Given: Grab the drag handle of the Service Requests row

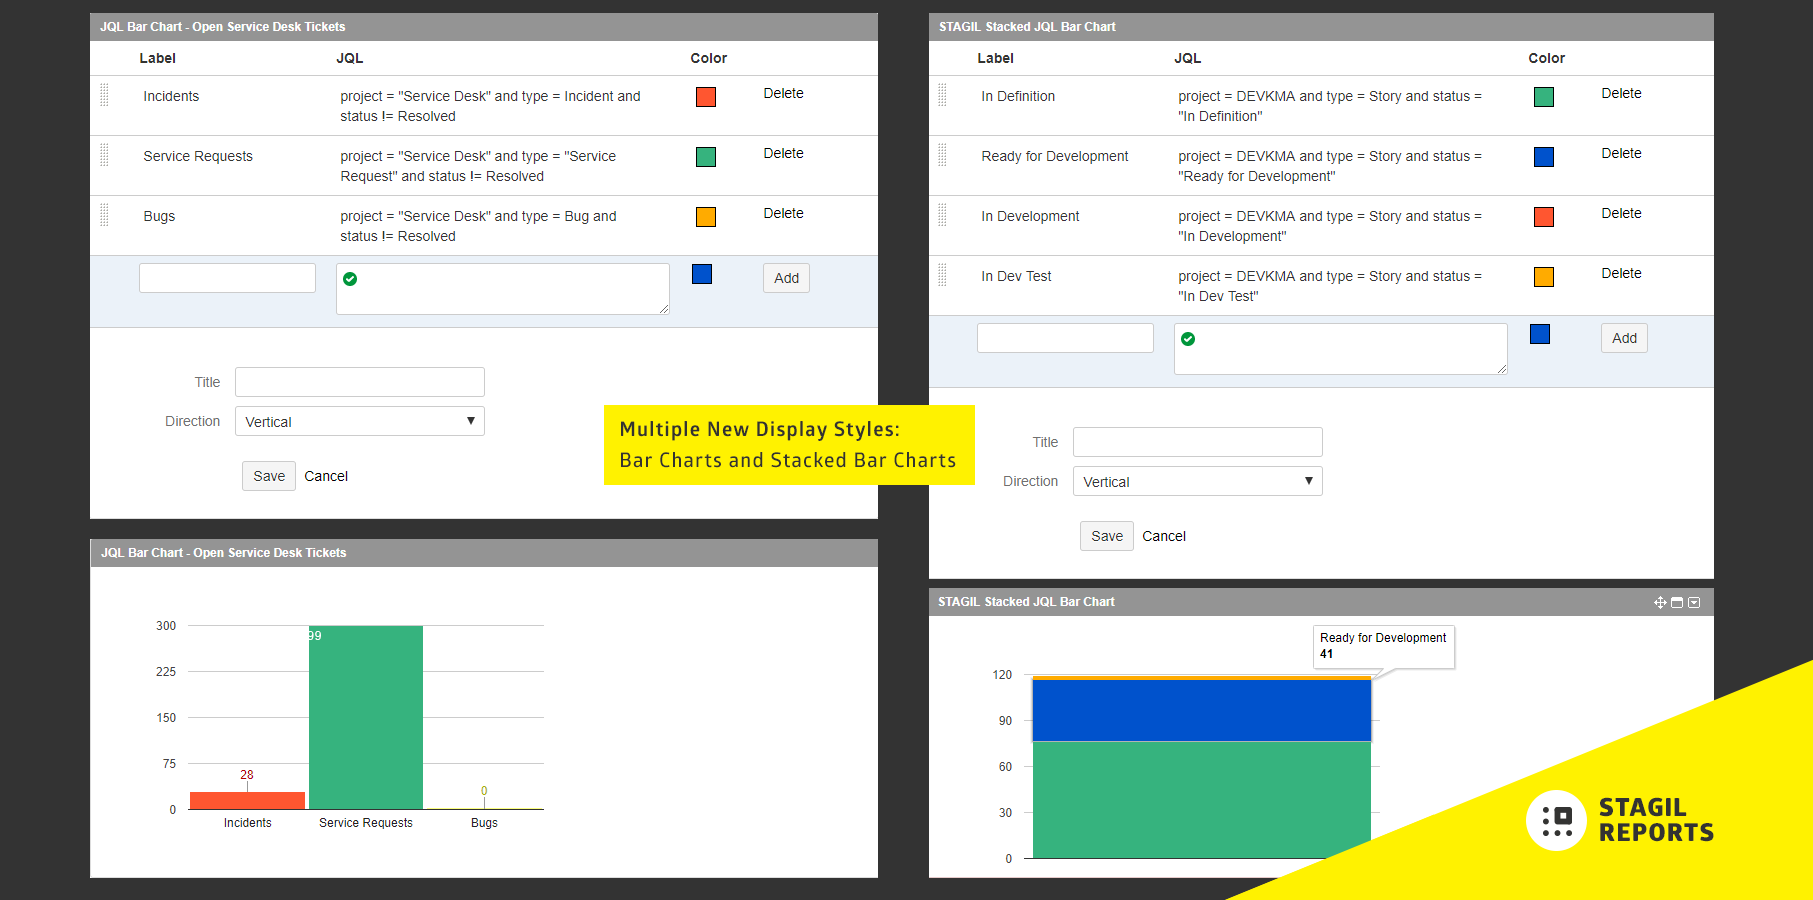Looking at the screenshot, I should pyautogui.click(x=104, y=155).
